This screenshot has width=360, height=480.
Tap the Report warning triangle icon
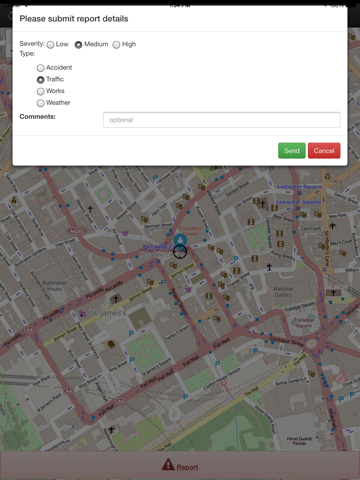point(168,464)
